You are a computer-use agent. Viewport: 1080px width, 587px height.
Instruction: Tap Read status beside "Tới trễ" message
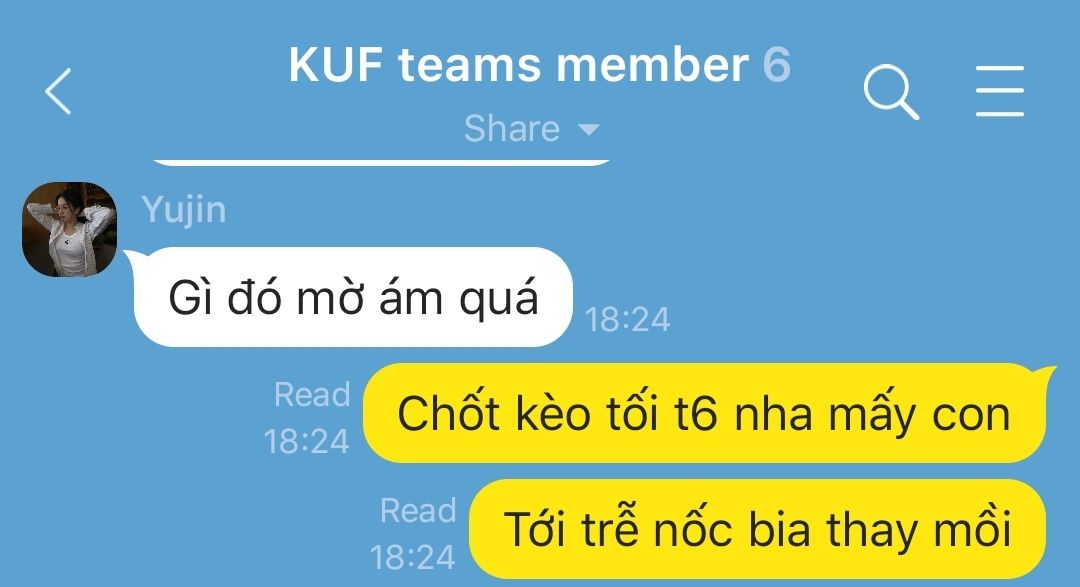click(x=418, y=511)
